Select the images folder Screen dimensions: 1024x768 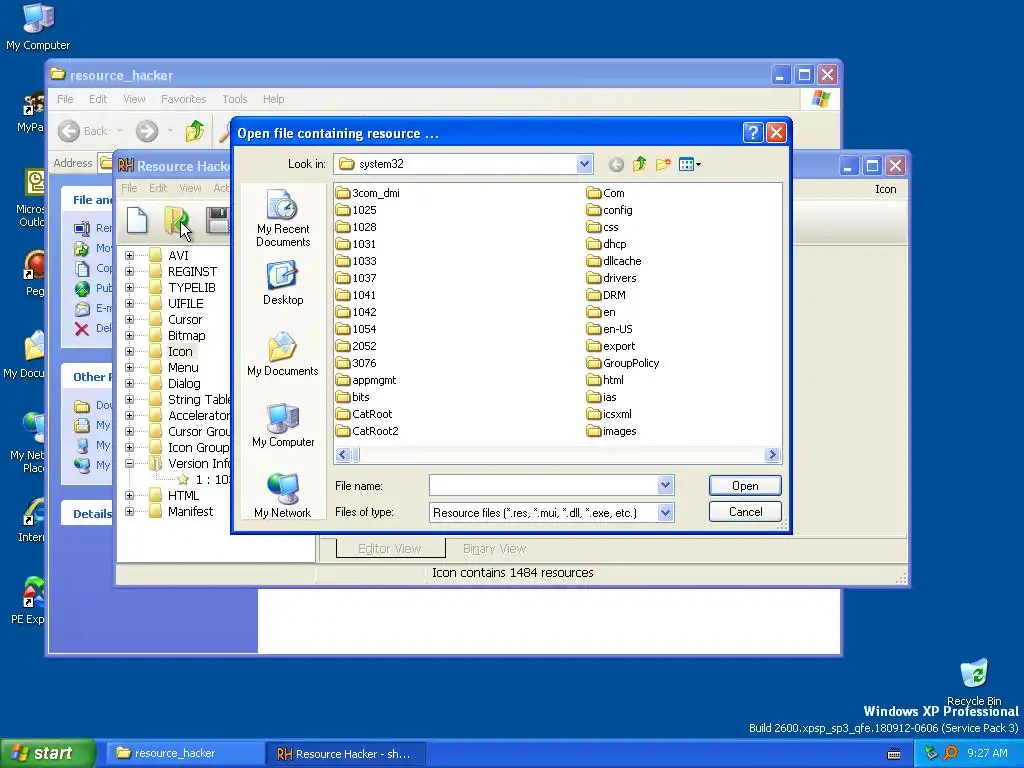tap(612, 430)
